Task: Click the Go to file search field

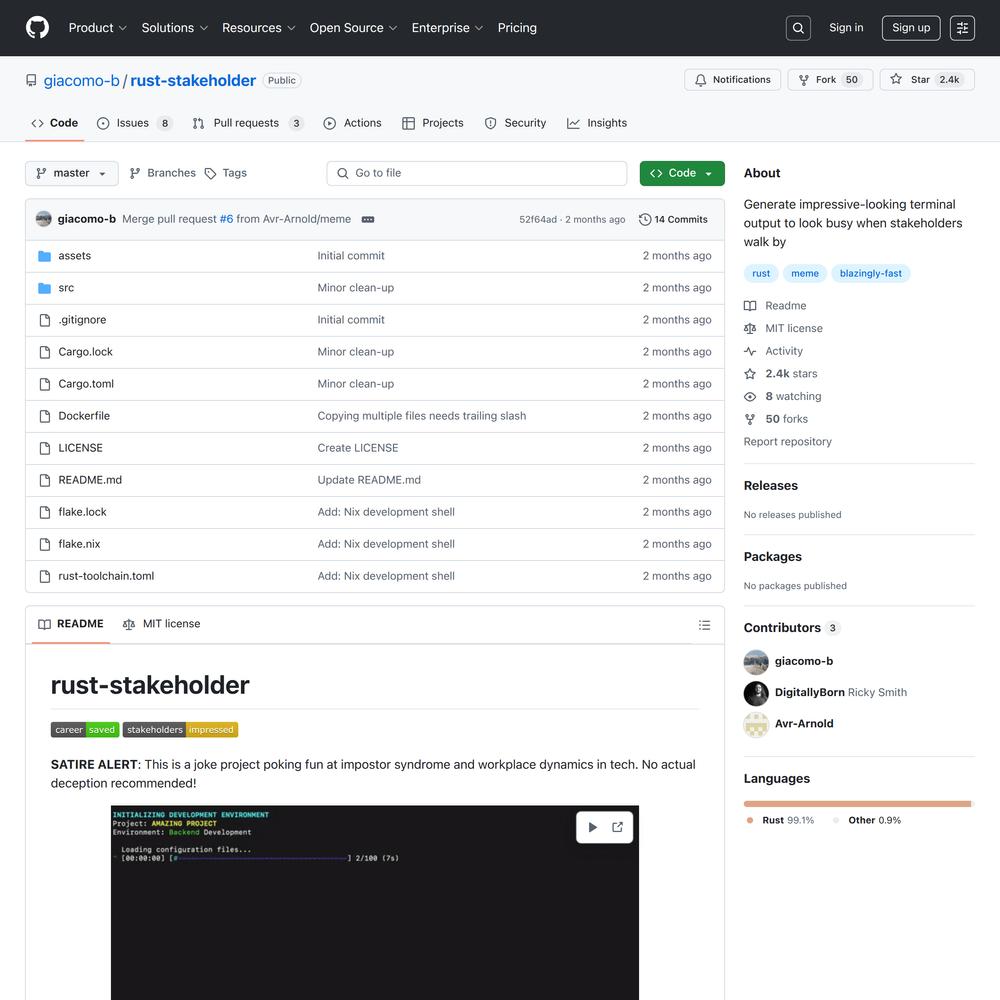Action: pyautogui.click(x=476, y=173)
